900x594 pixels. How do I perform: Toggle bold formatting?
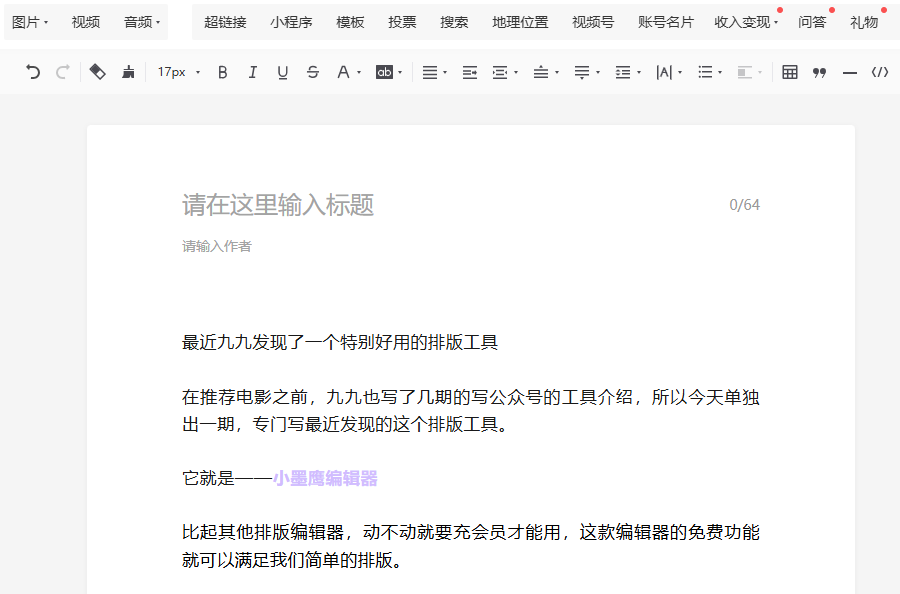[223, 72]
